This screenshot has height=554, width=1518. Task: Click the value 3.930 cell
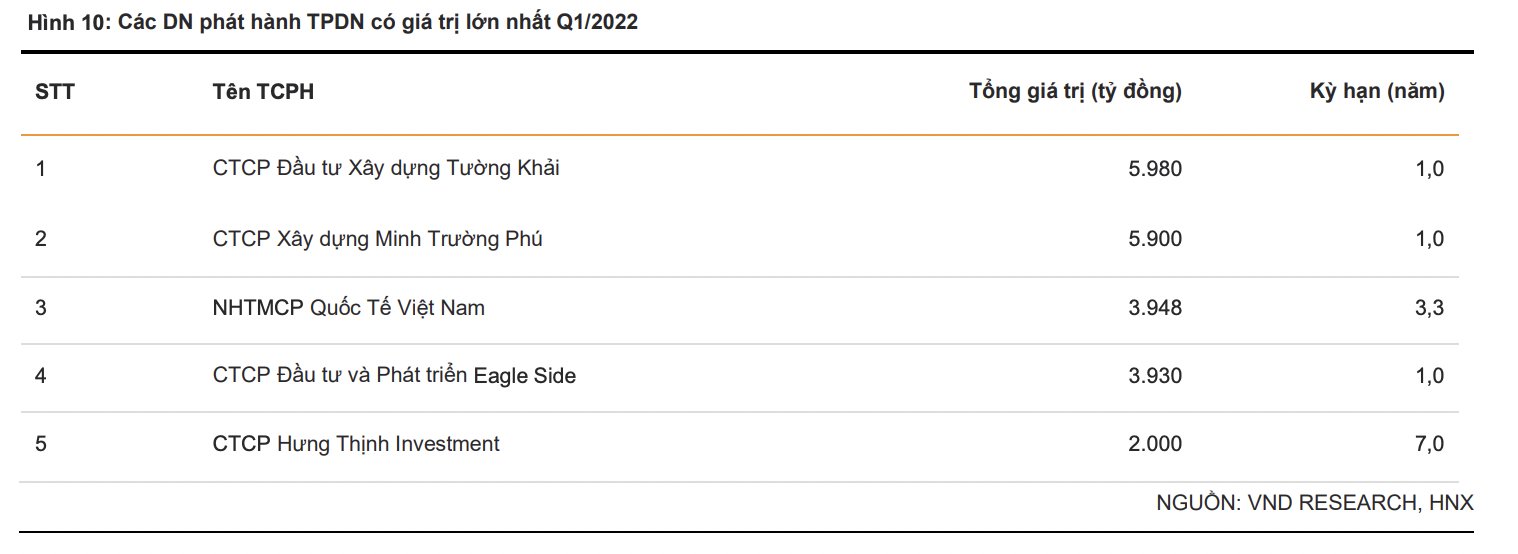(1154, 376)
